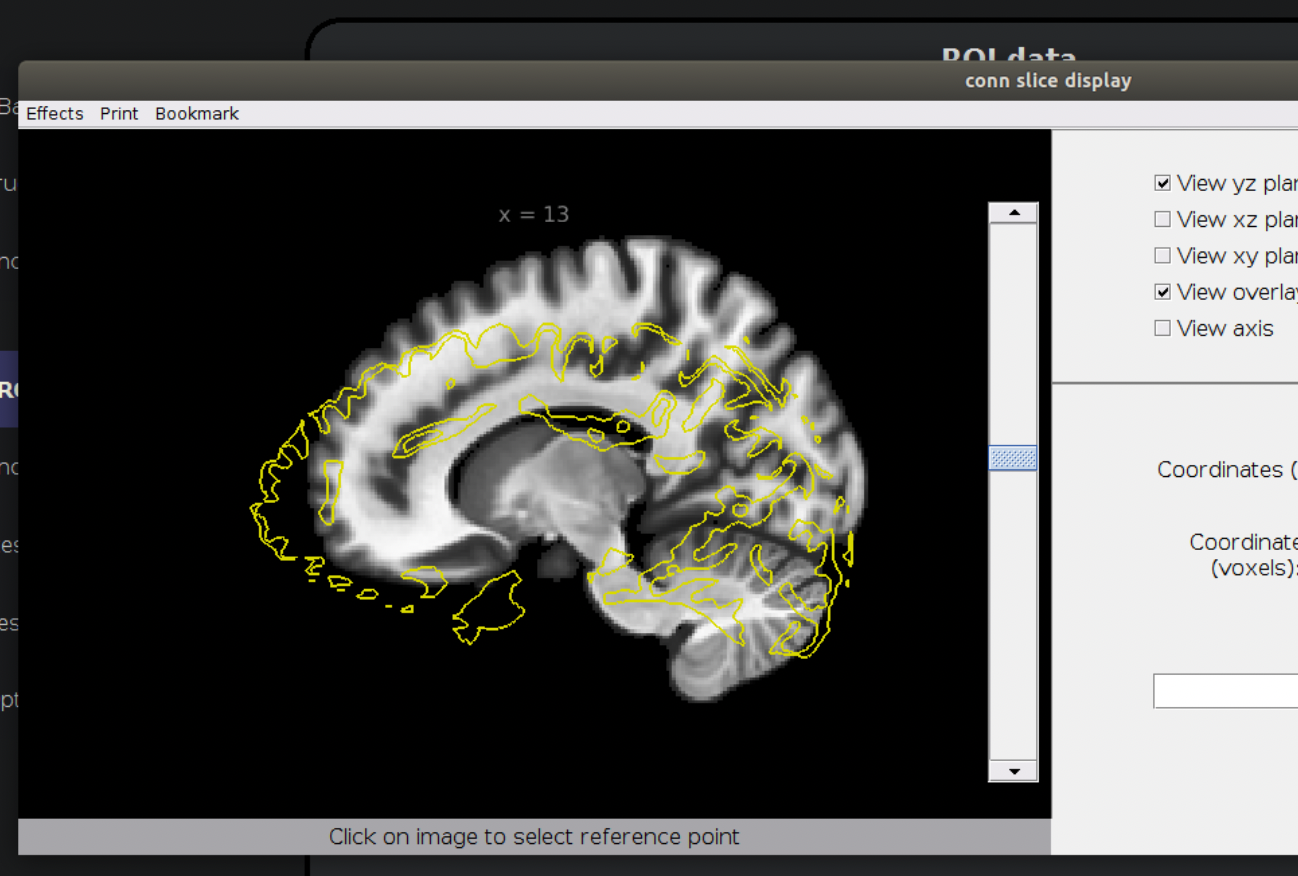Click the empty text field at lower right
The width and height of the screenshot is (1298, 876).
click(x=1225, y=691)
